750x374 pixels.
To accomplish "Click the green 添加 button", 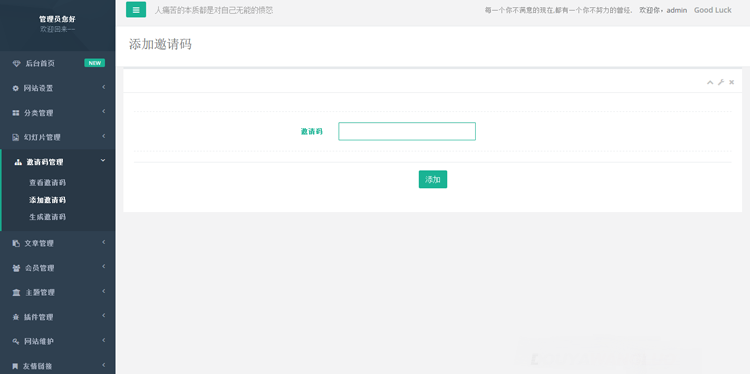I will (433, 179).
